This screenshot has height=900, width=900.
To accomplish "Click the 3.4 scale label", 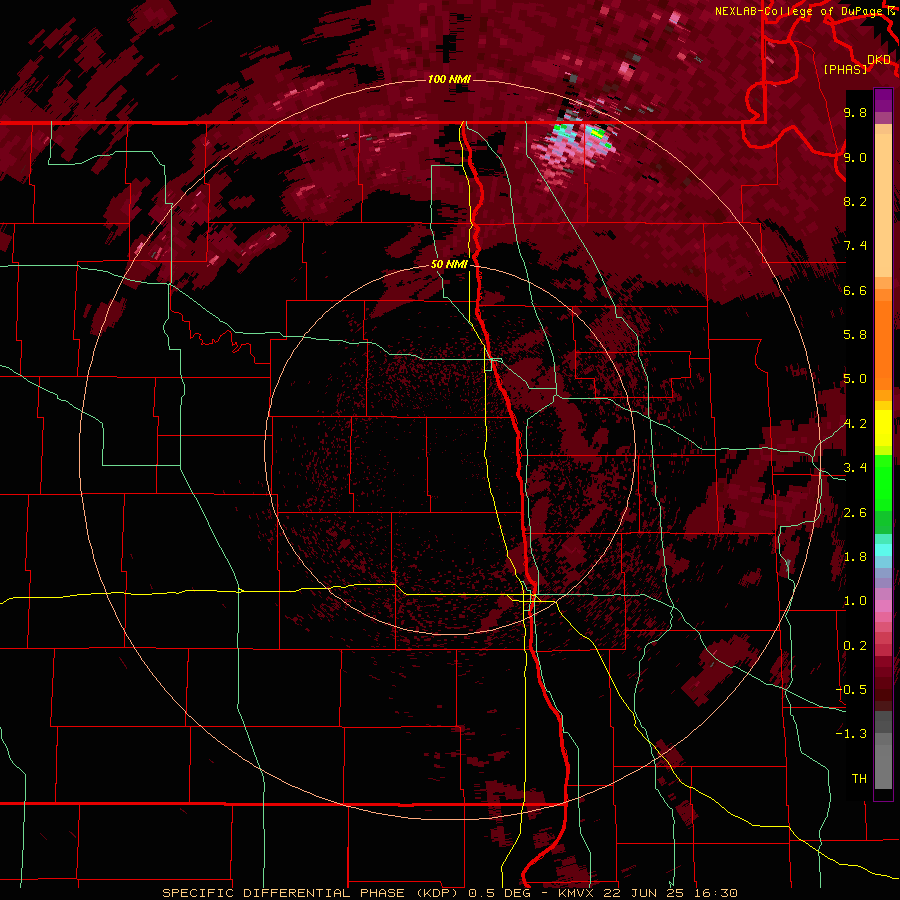I will coord(855,468).
